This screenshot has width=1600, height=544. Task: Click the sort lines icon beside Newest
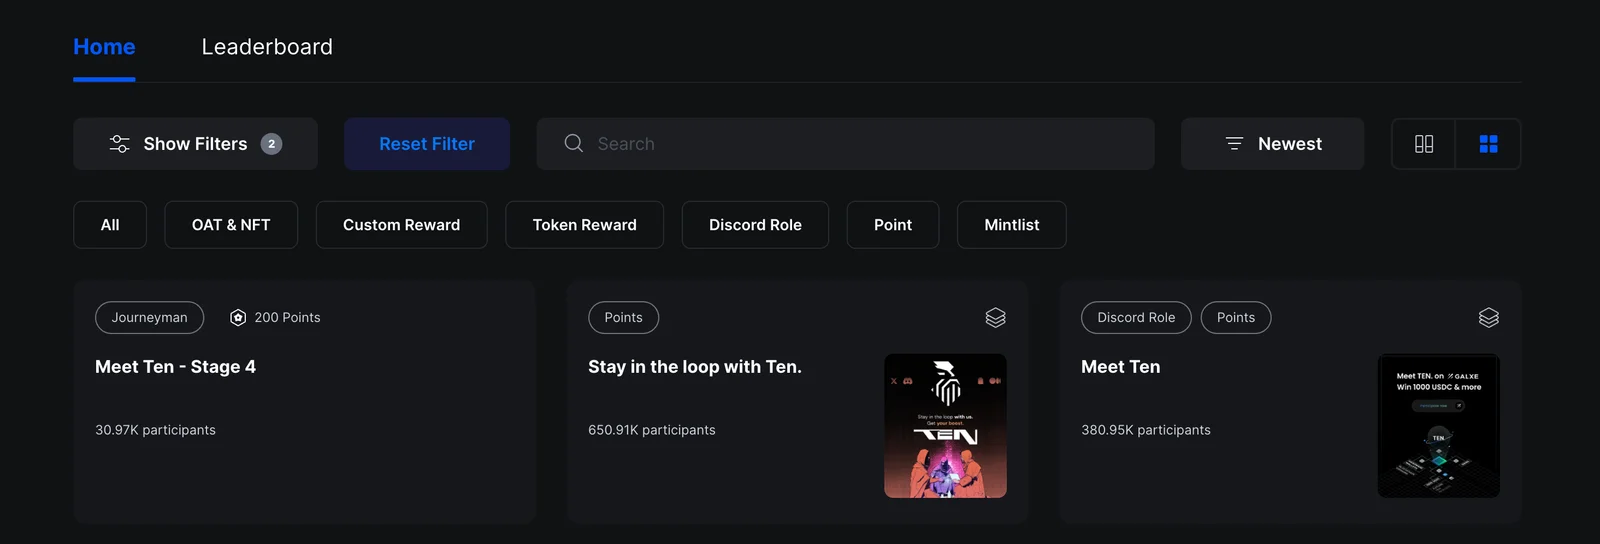1234,144
